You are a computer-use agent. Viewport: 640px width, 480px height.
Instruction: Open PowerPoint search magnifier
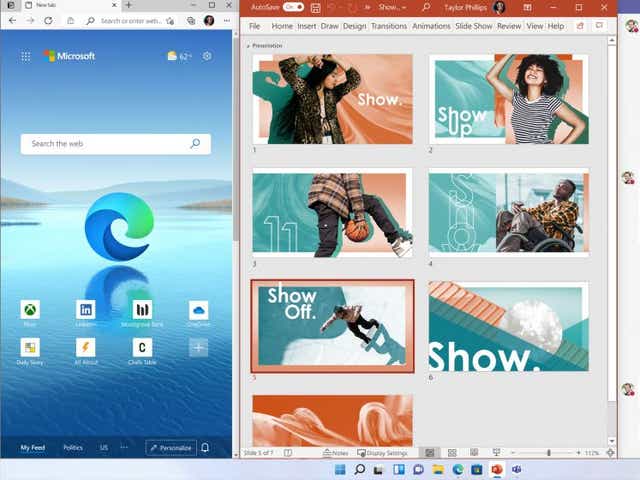[x=426, y=7]
